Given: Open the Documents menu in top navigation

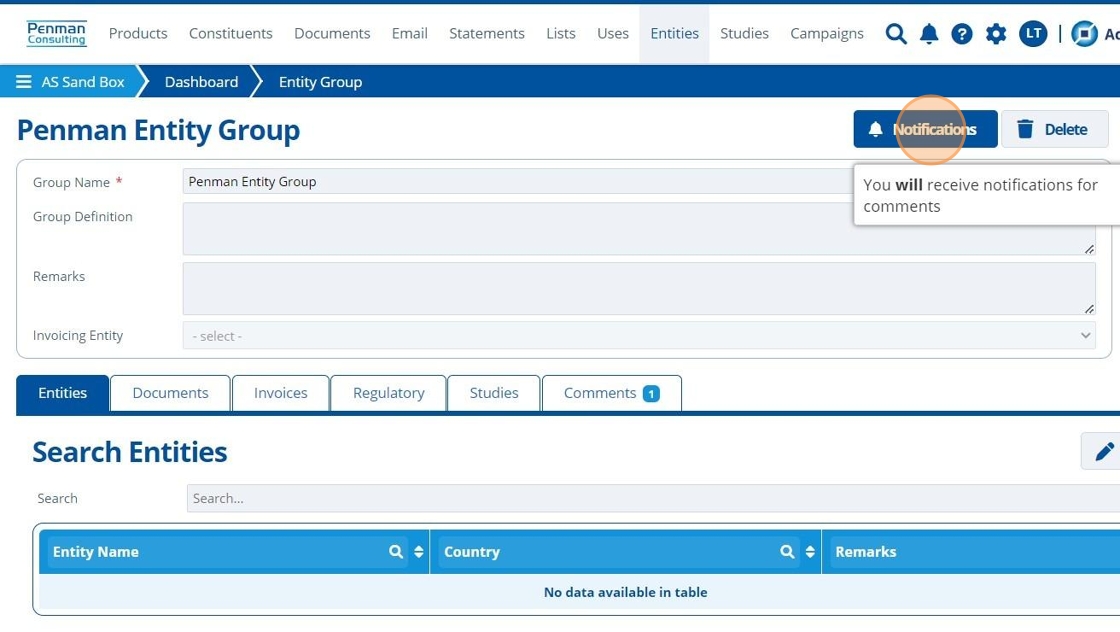Looking at the screenshot, I should pos(332,34).
